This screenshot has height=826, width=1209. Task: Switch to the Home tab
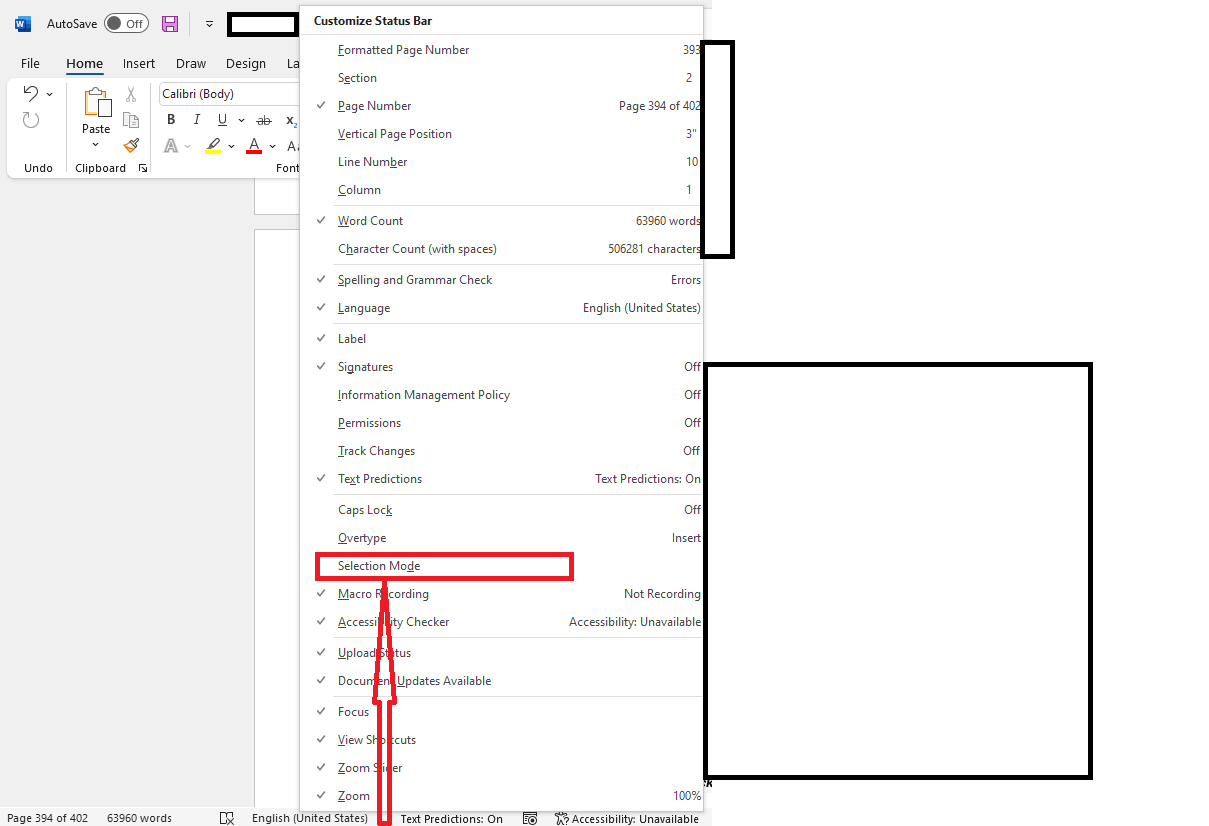click(x=85, y=63)
